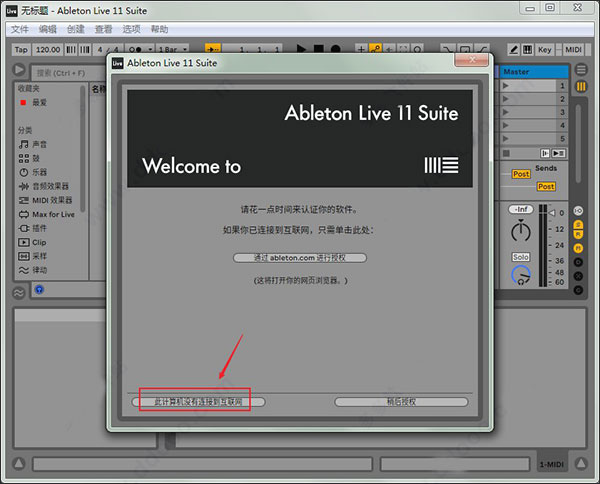Select Max for Live in browser
Viewport: 600px width, 484px height.
pyautogui.click(x=52, y=214)
